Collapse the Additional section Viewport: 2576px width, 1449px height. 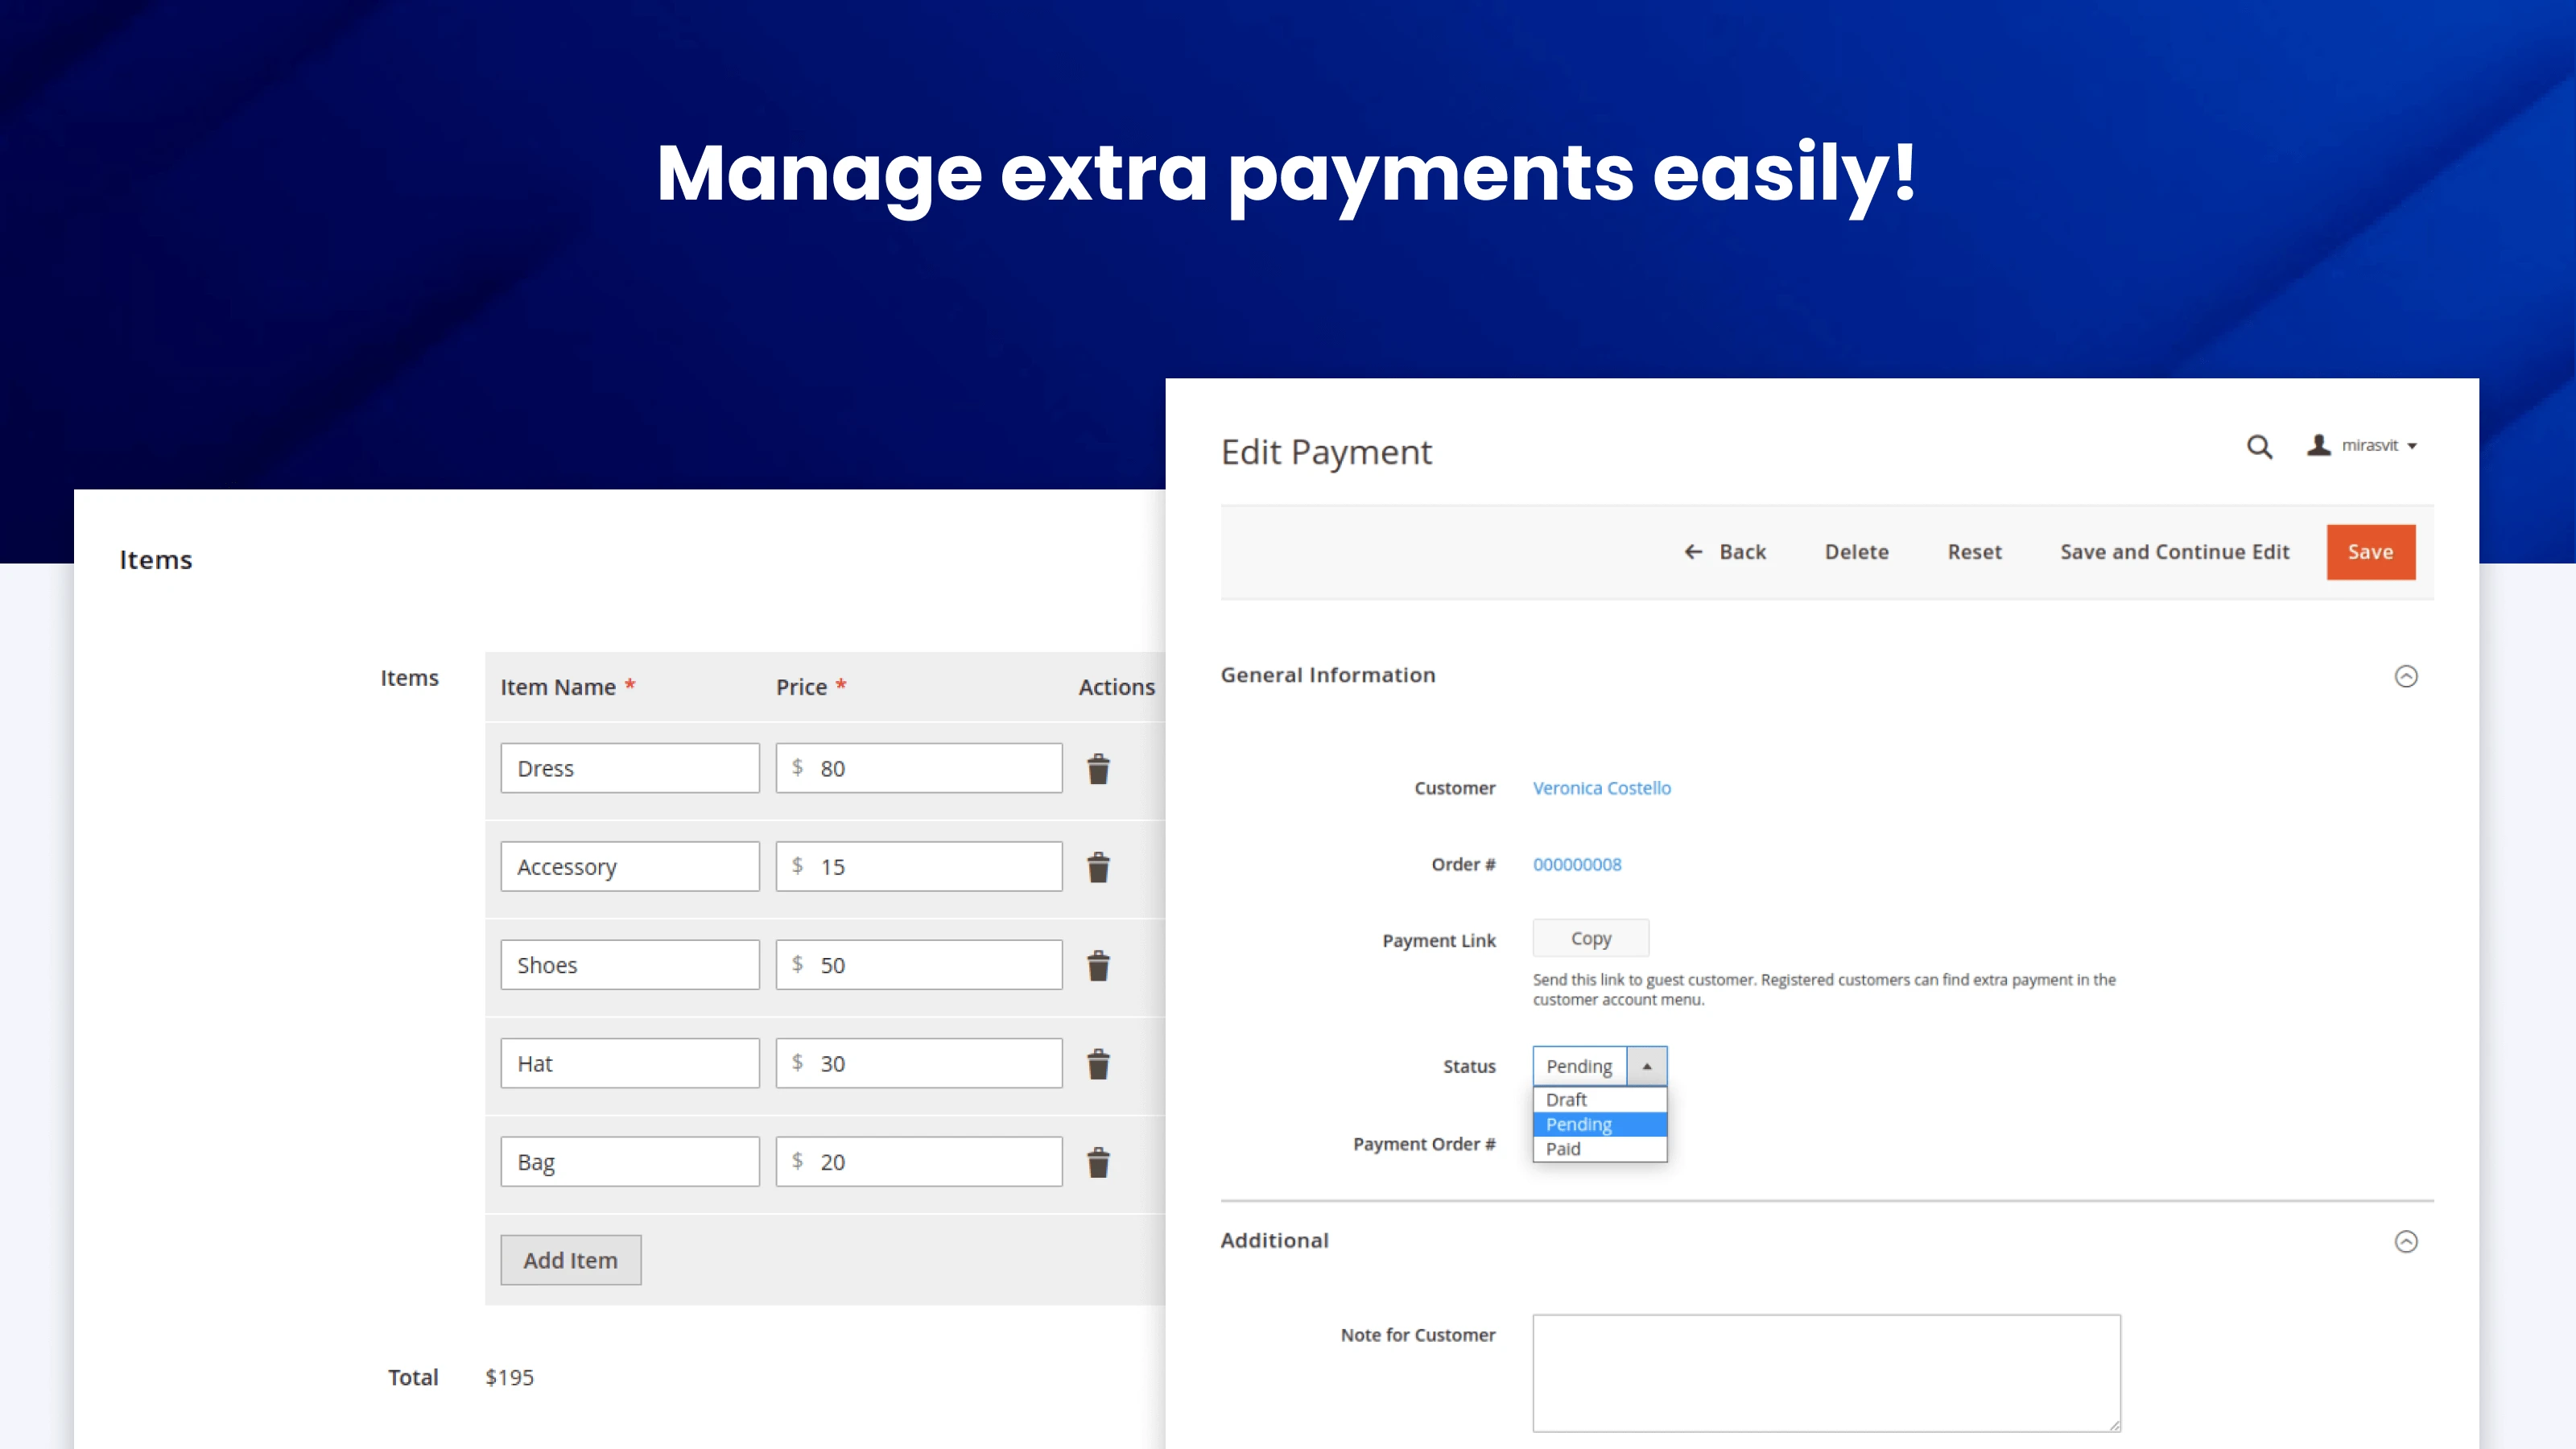pyautogui.click(x=2406, y=1241)
